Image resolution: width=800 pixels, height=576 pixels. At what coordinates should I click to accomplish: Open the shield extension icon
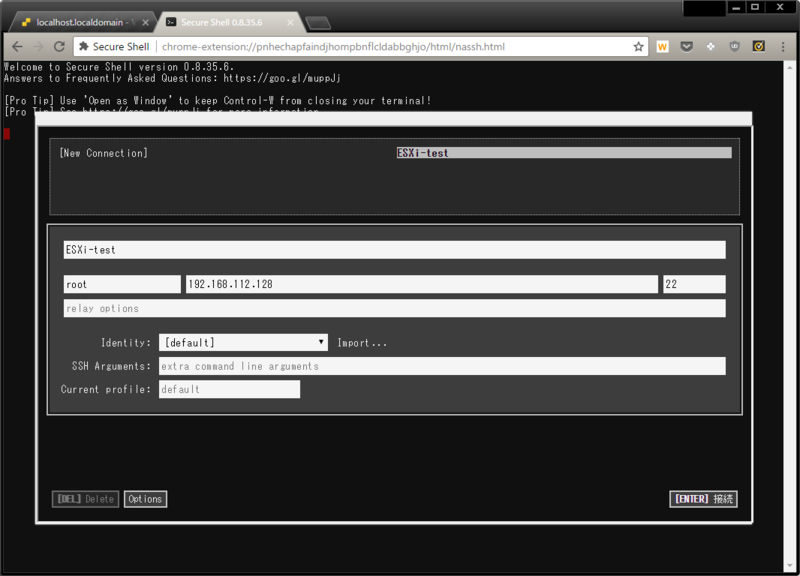[x=734, y=46]
